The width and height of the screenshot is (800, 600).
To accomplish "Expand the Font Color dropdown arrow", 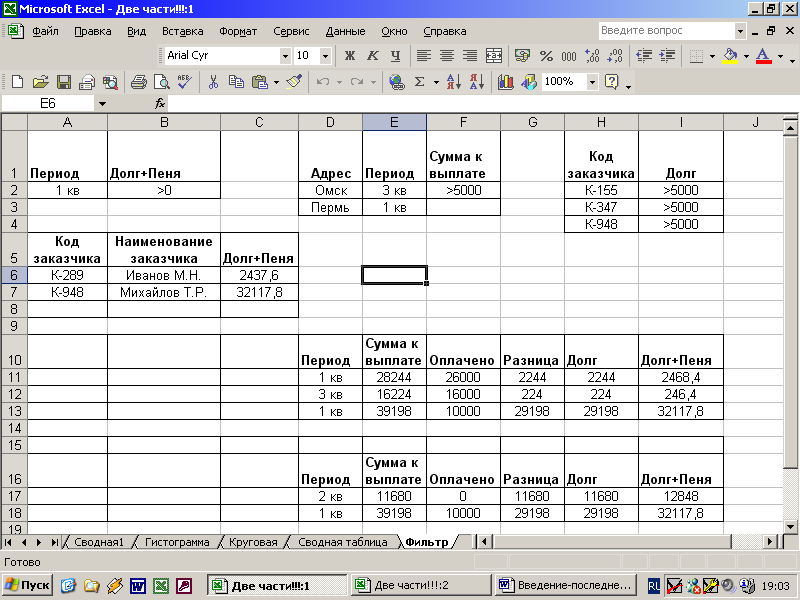I will (780, 56).
